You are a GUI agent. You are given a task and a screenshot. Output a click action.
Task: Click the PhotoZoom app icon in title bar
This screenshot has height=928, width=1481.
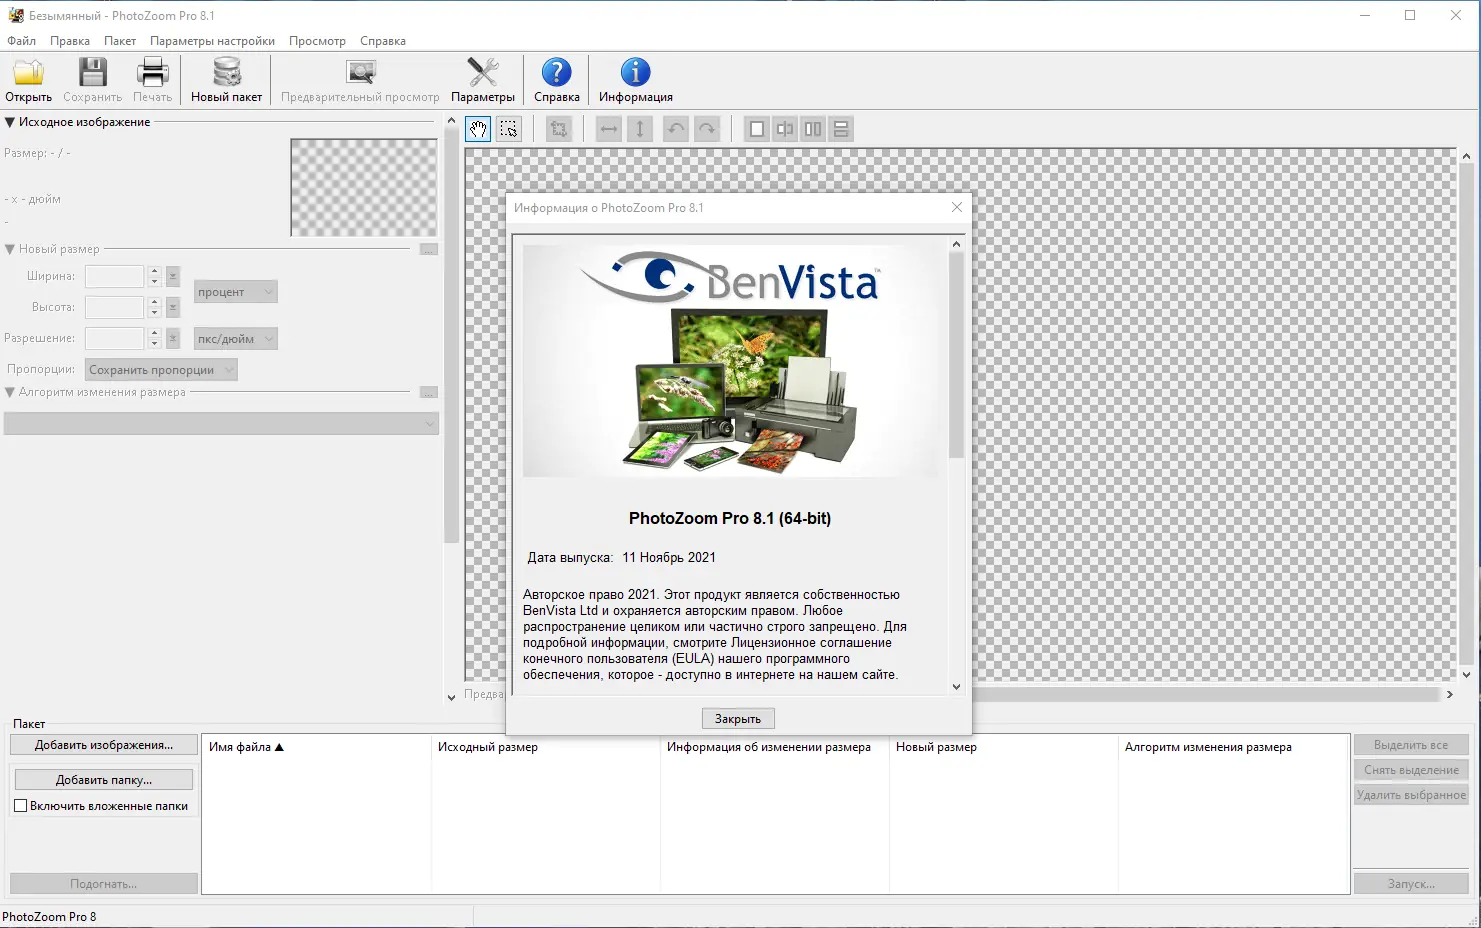click(x=16, y=15)
